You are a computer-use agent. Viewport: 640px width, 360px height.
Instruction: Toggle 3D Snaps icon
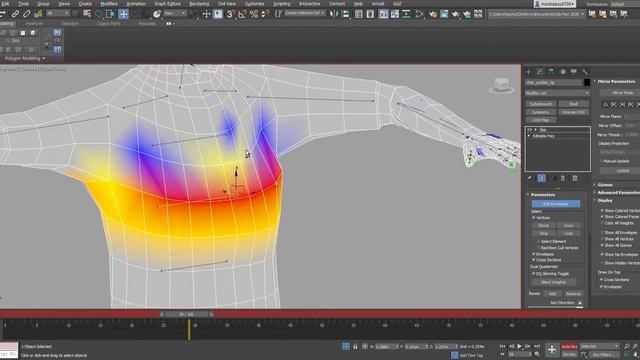tap(231, 14)
